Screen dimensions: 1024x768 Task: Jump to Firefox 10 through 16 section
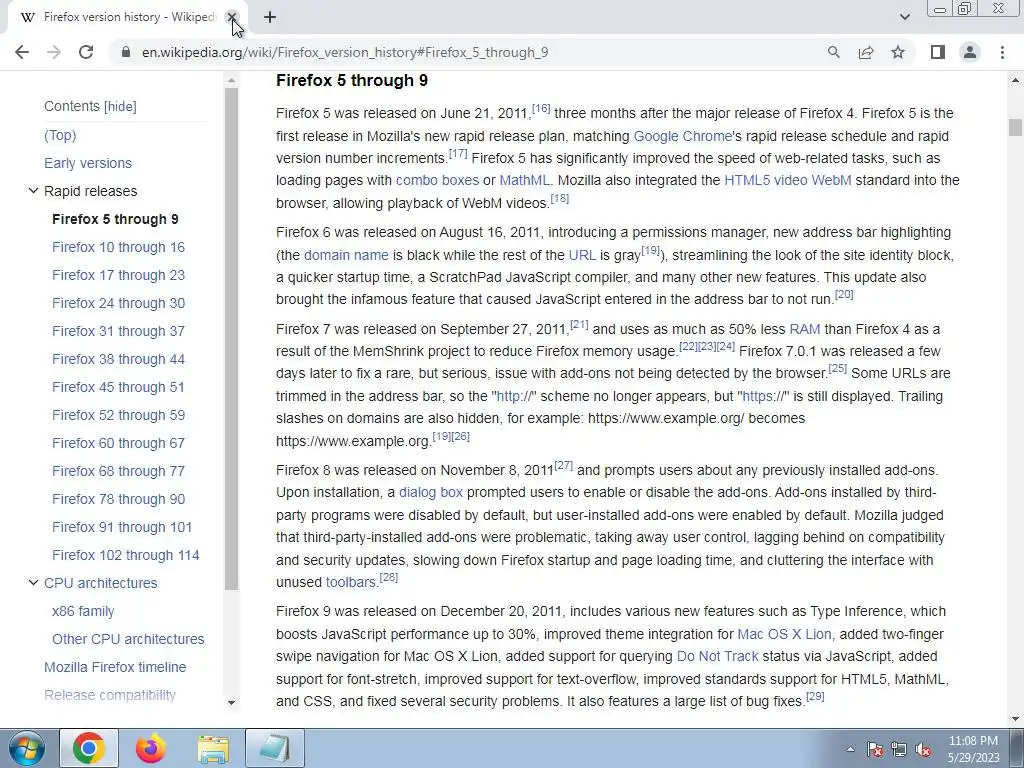(x=118, y=248)
